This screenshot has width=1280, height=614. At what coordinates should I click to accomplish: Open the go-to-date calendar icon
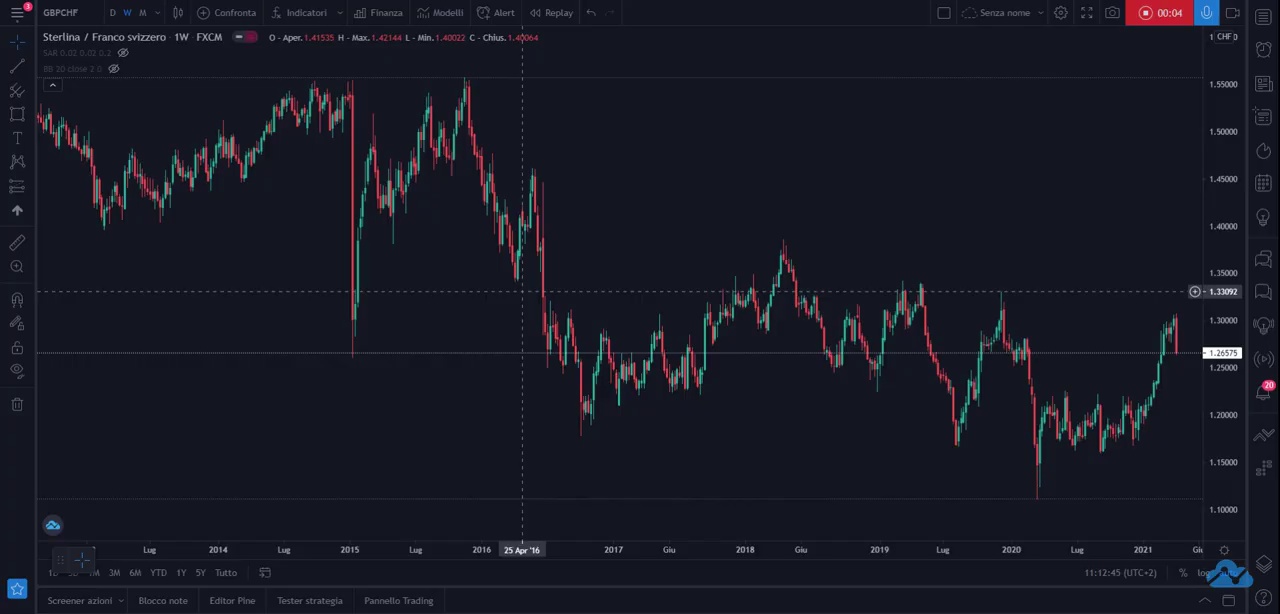(265, 573)
